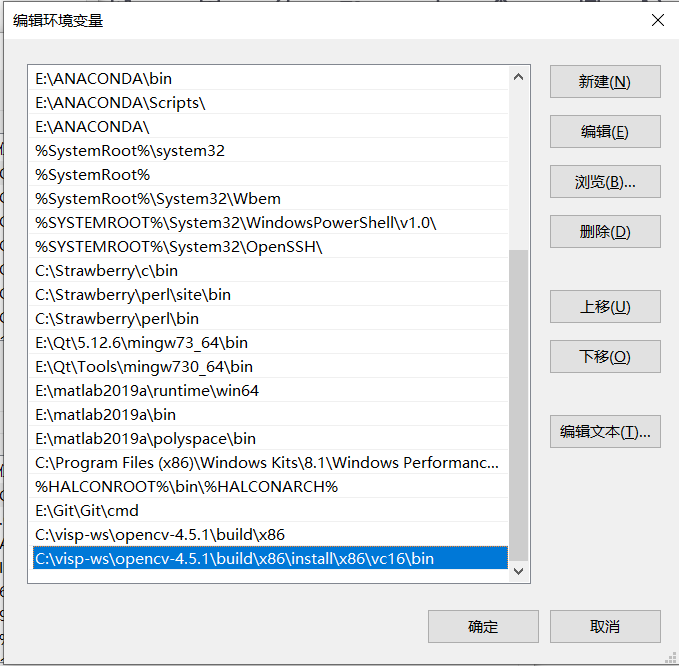Open the 浏览(B)... browse button
This screenshot has height=666, width=679.
(605, 181)
